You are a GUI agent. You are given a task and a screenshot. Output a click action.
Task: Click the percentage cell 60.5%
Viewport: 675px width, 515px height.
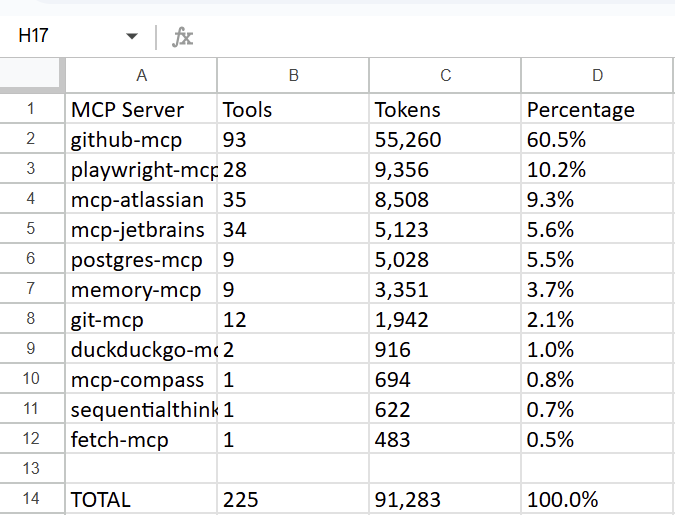click(597, 139)
